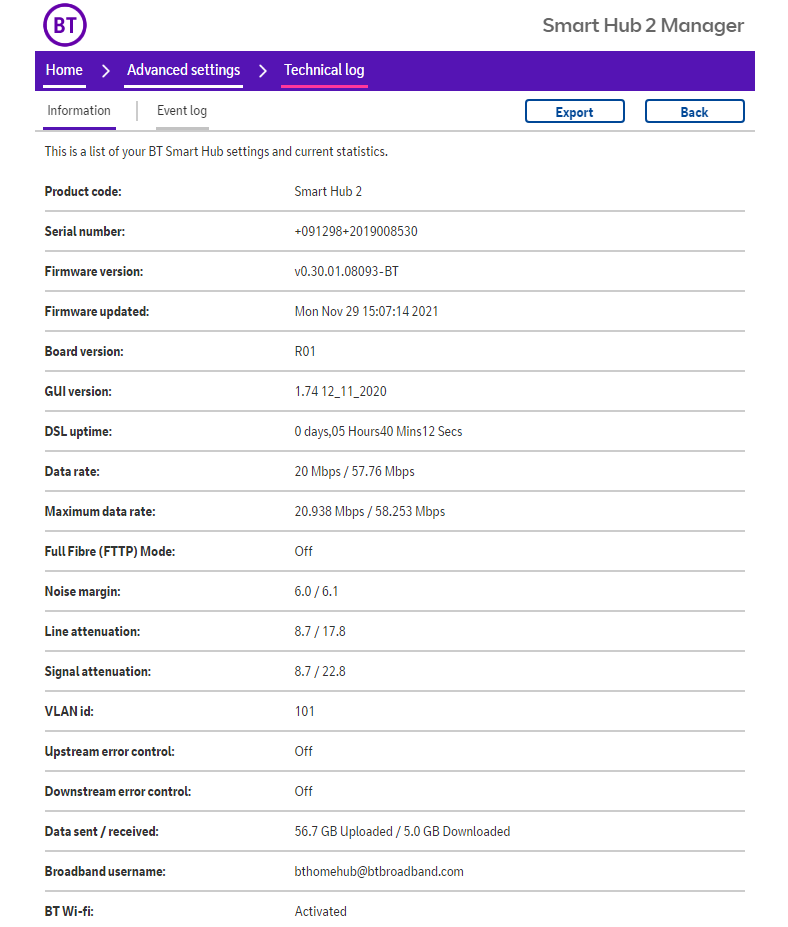Go to Home in breadcrumb
Screen dimensions: 788x927
64,70
